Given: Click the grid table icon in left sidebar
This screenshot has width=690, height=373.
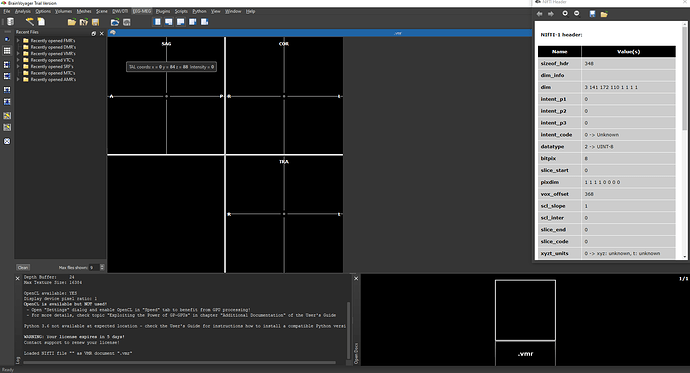Looking at the screenshot, I should pos(7,51).
